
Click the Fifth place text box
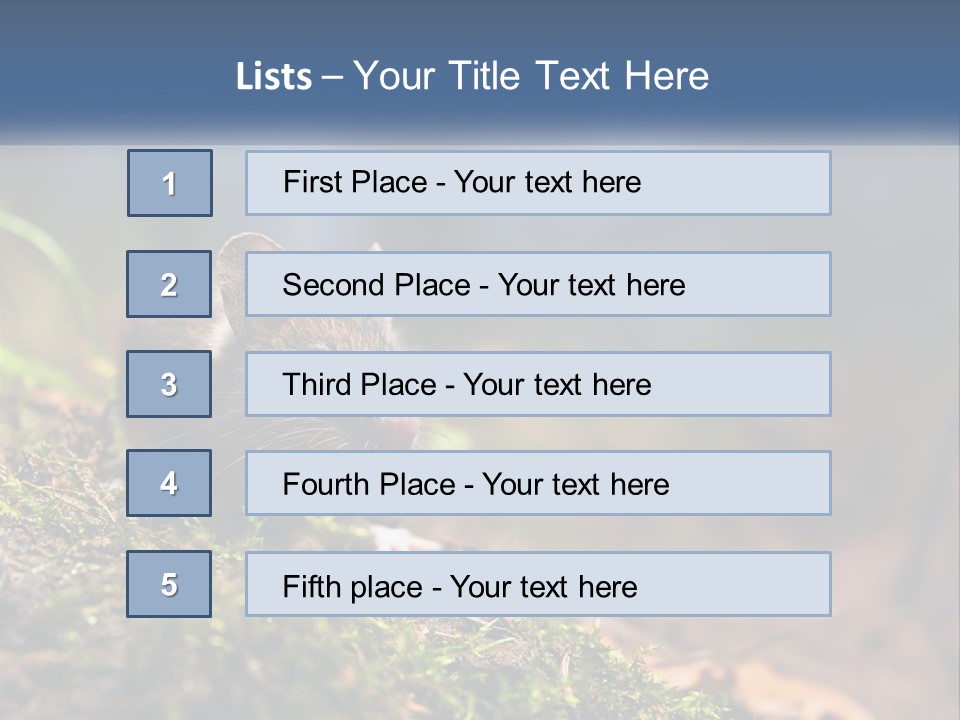pos(538,584)
